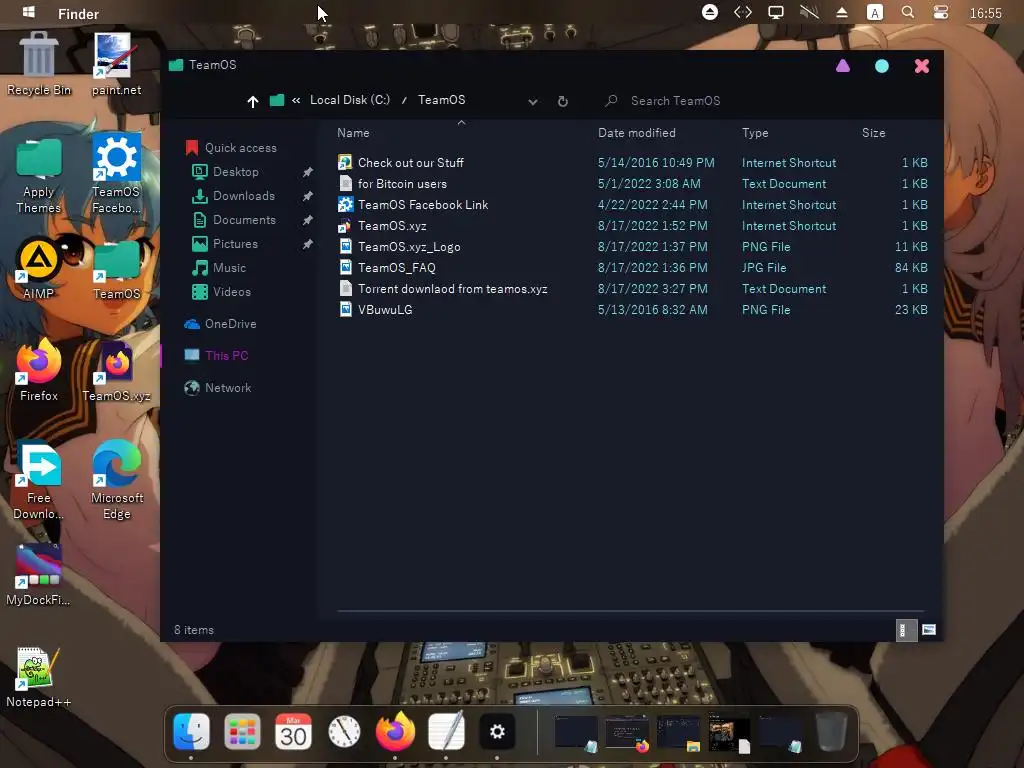Open the control center toggles icon

click(940, 12)
